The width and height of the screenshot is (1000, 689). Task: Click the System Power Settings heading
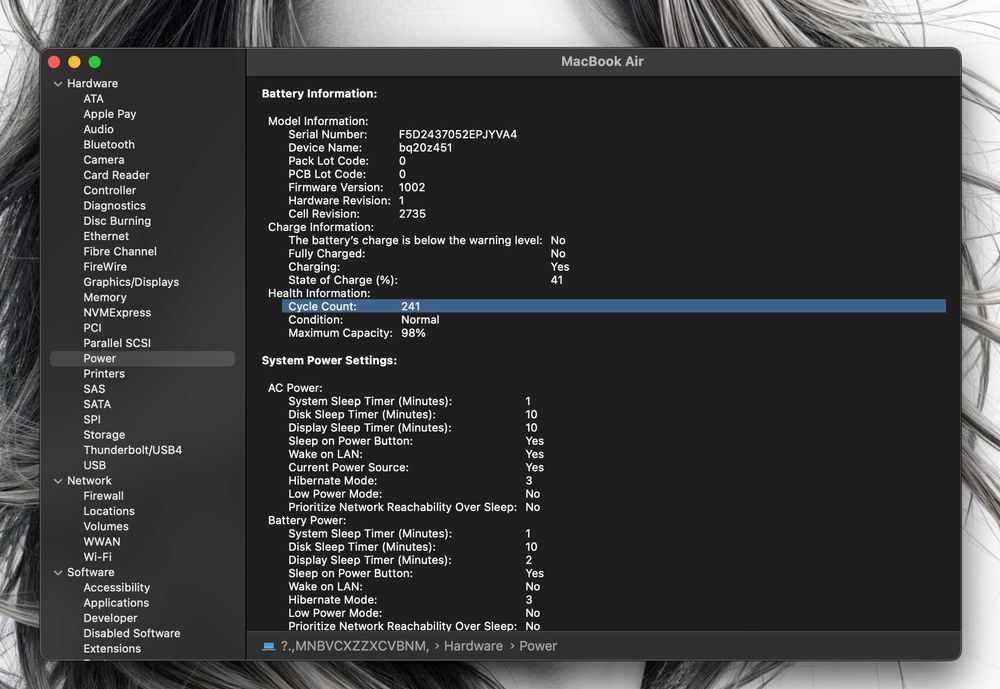coord(329,361)
